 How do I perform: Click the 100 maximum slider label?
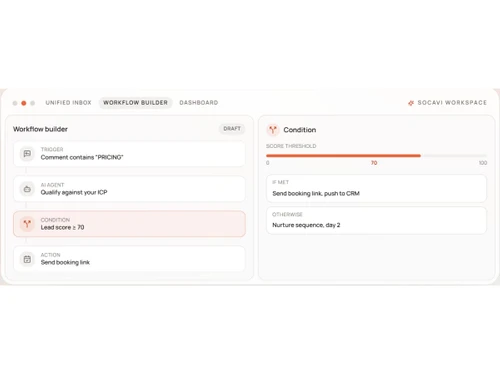pyautogui.click(x=483, y=163)
